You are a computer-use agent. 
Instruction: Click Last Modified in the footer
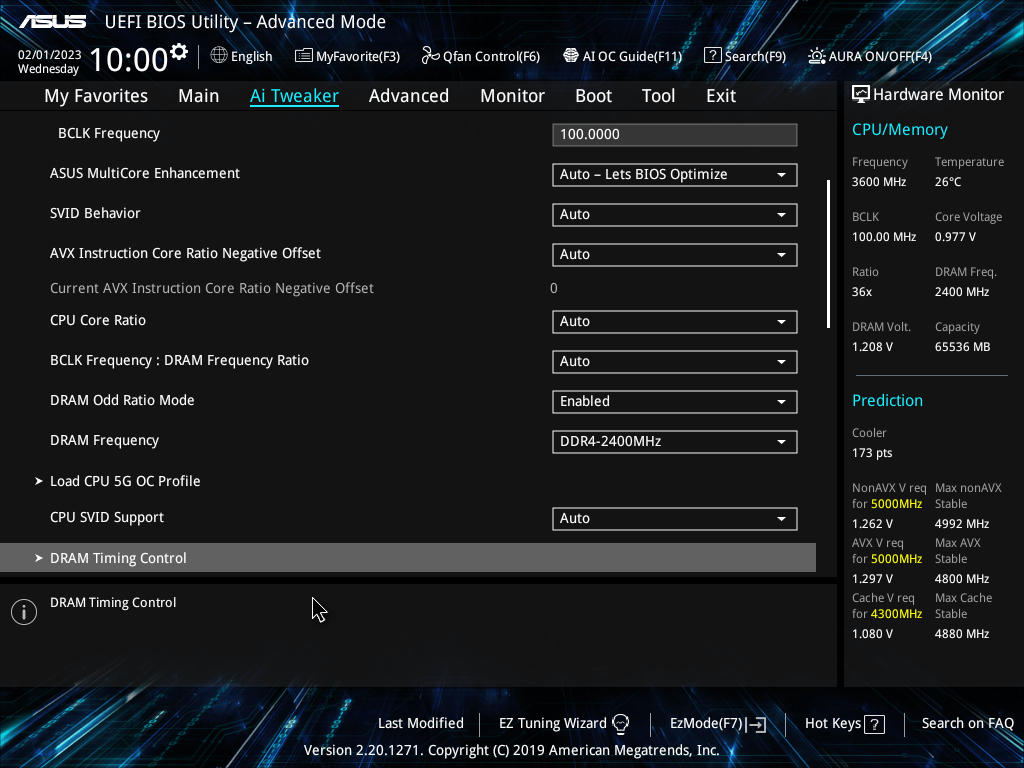coord(421,723)
